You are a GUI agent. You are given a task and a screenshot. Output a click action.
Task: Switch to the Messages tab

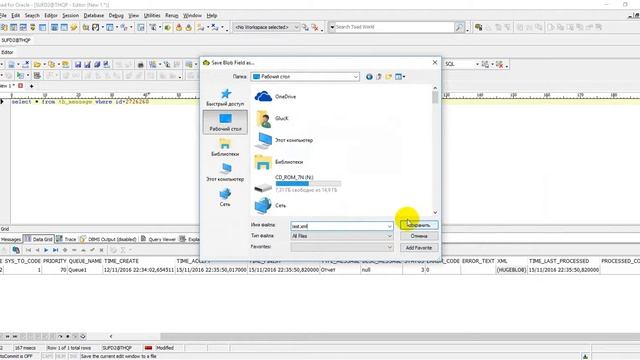click(11, 239)
